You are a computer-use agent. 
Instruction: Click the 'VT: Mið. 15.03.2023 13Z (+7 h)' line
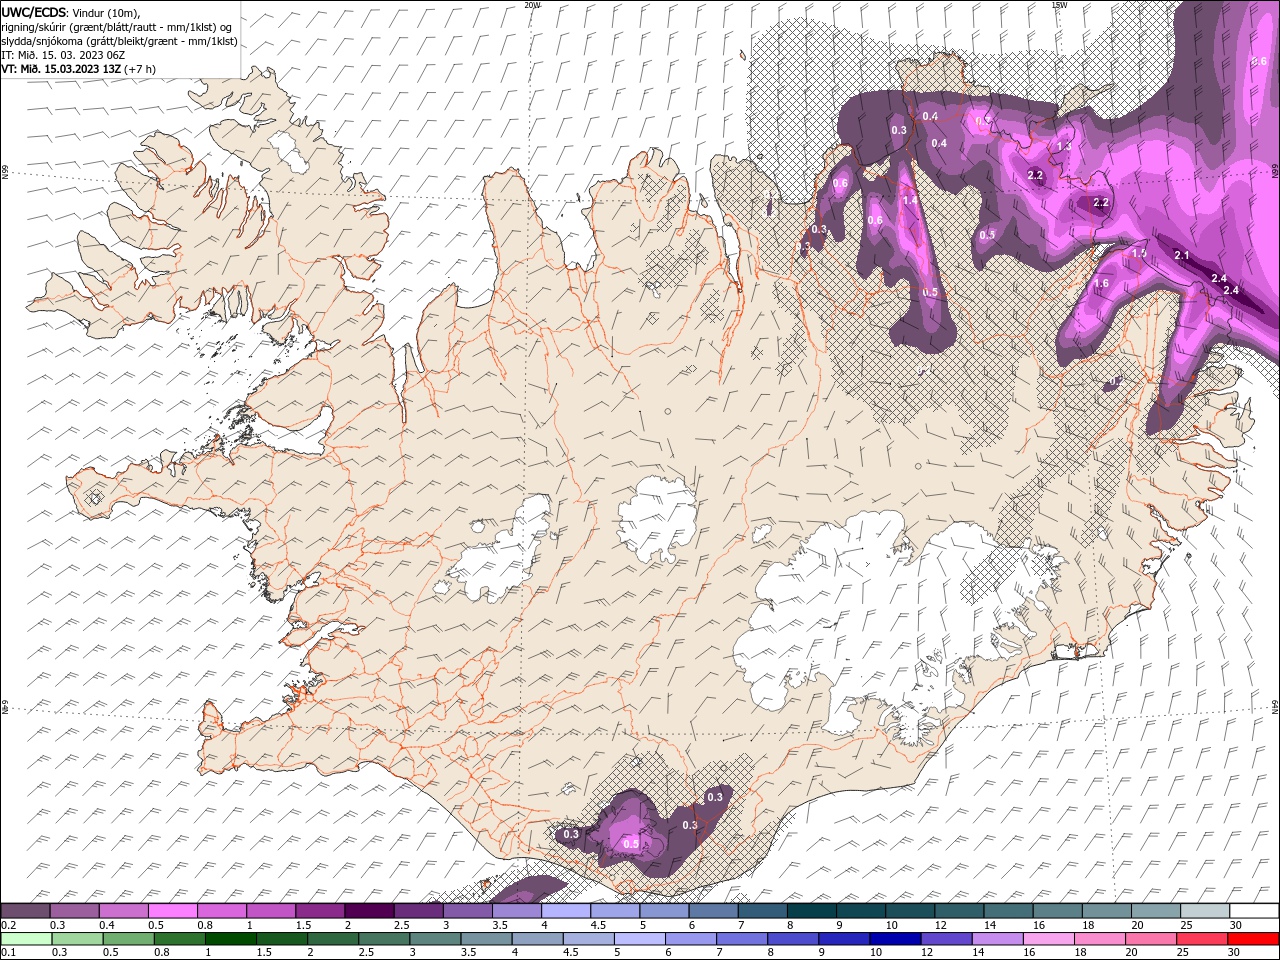[78, 69]
